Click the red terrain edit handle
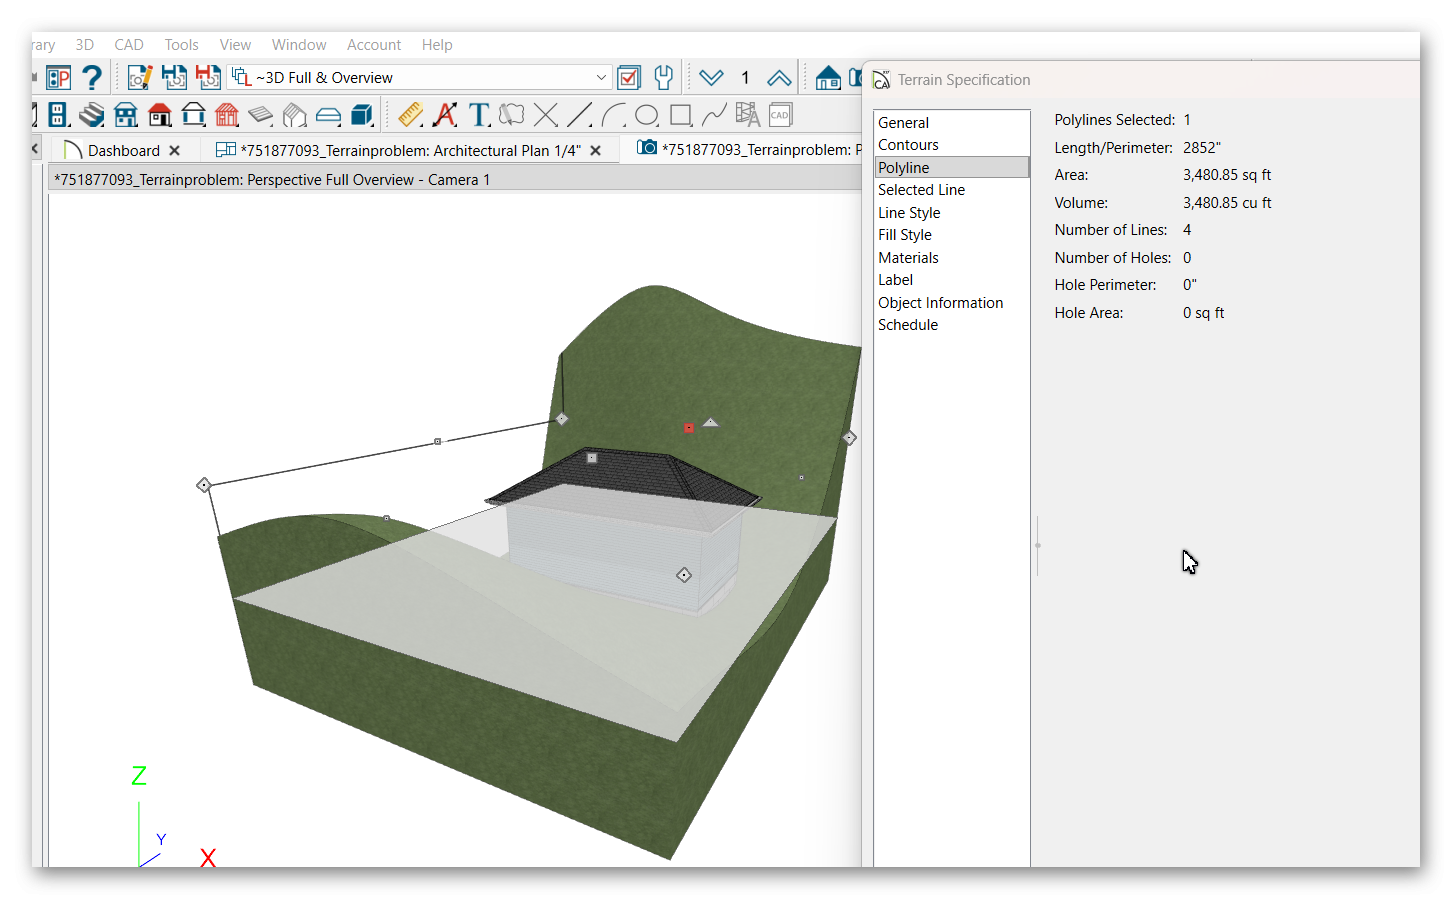 pos(689,428)
